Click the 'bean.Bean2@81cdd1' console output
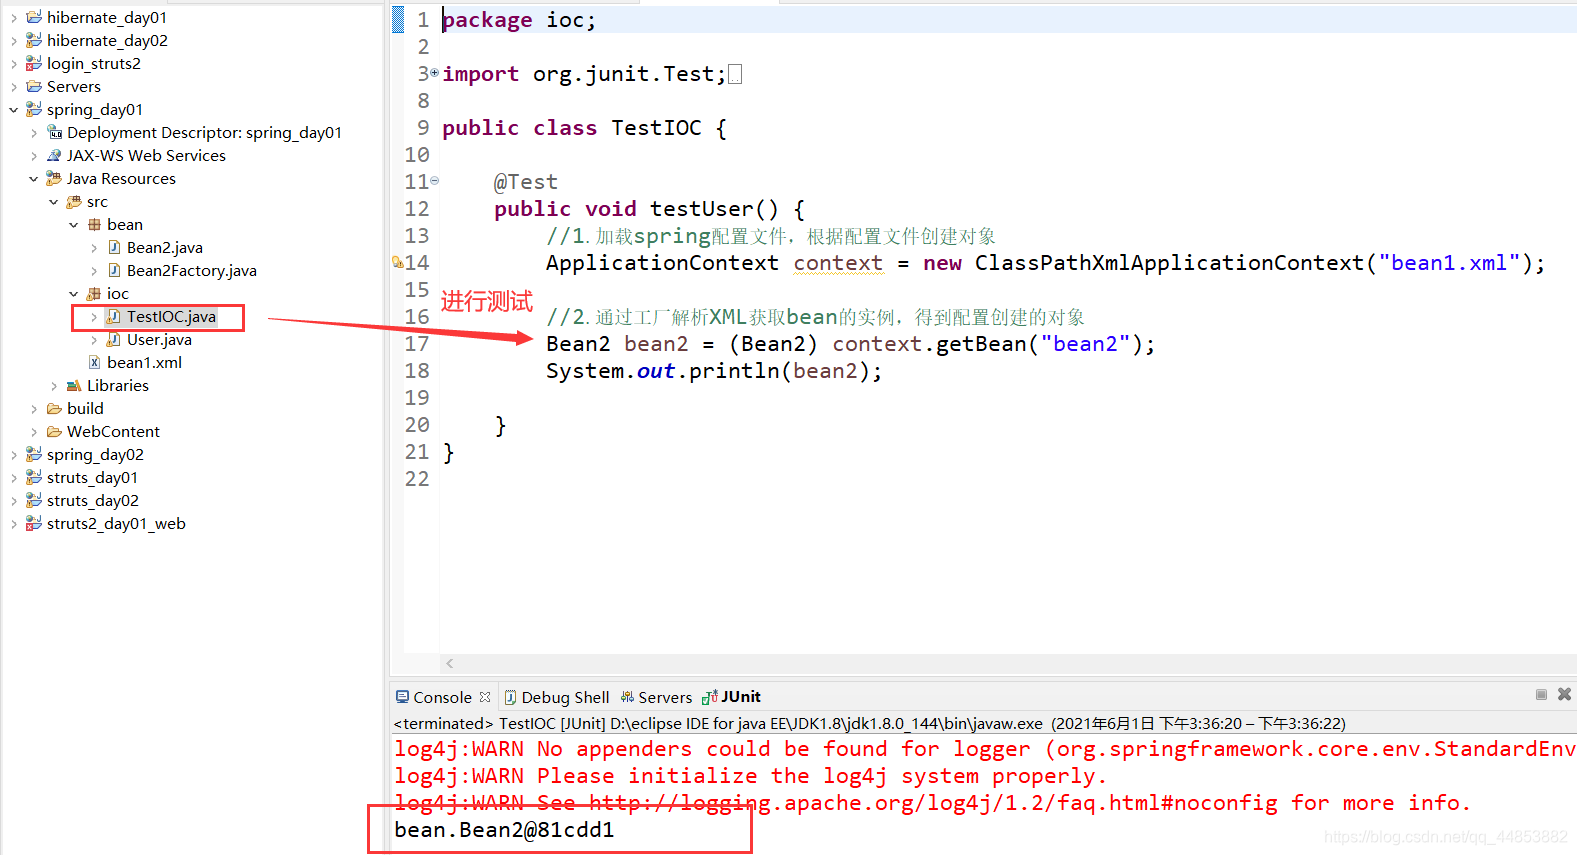The image size is (1577, 855). click(504, 830)
